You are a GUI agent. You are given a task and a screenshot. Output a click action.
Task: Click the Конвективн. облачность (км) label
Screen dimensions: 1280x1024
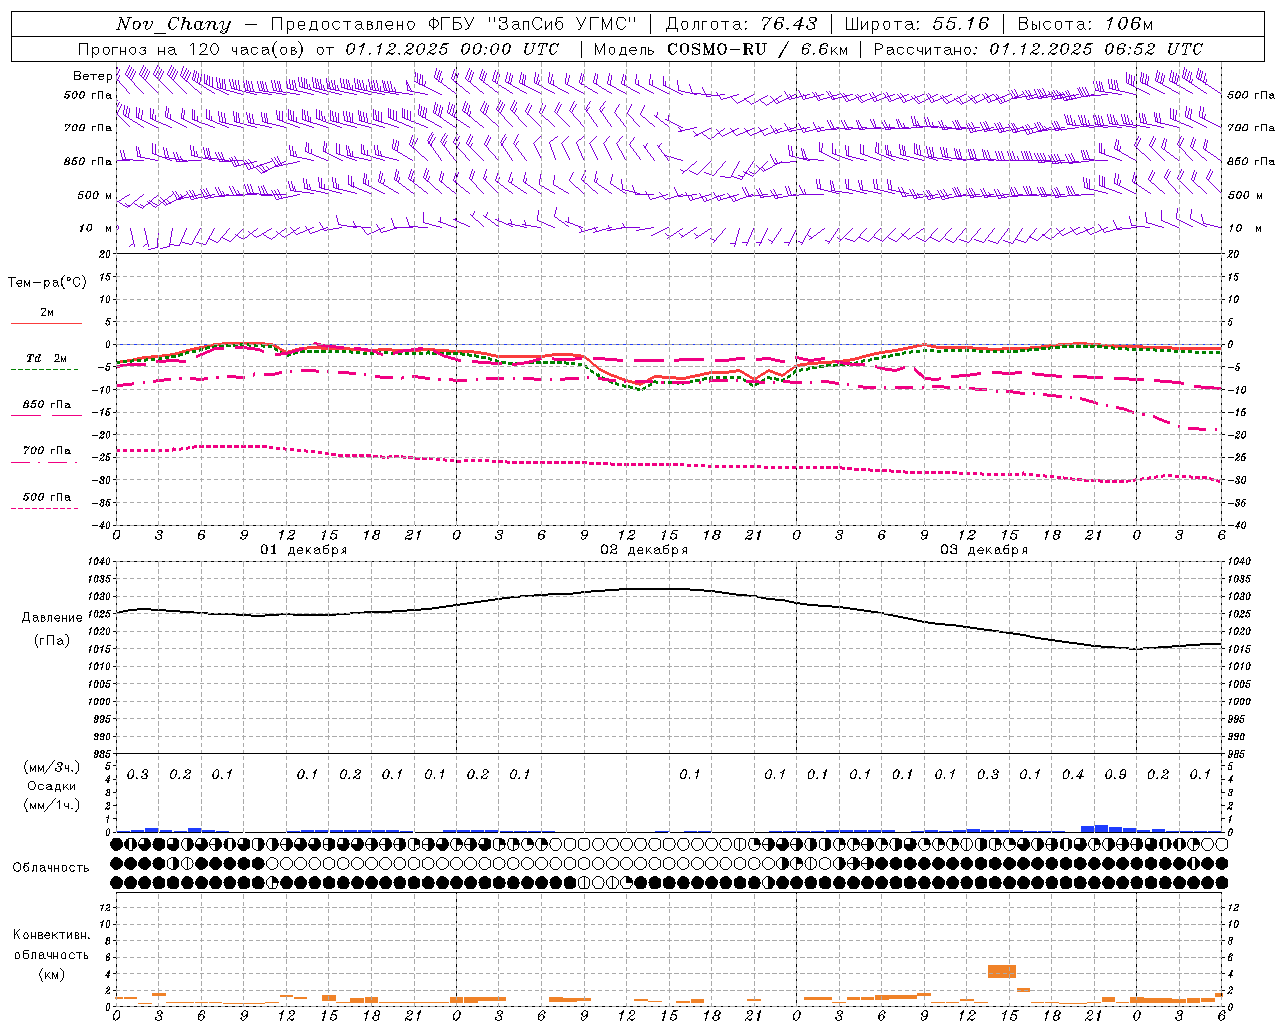tap(51, 954)
